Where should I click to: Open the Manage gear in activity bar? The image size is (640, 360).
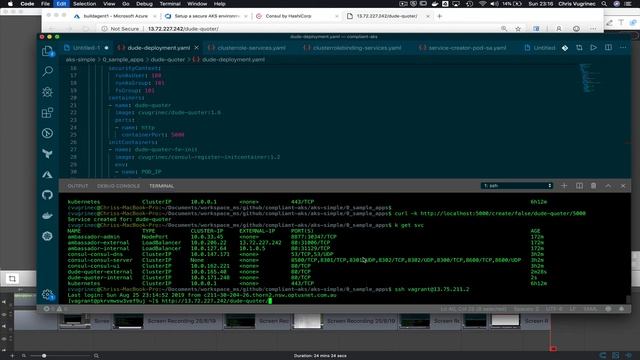47,294
